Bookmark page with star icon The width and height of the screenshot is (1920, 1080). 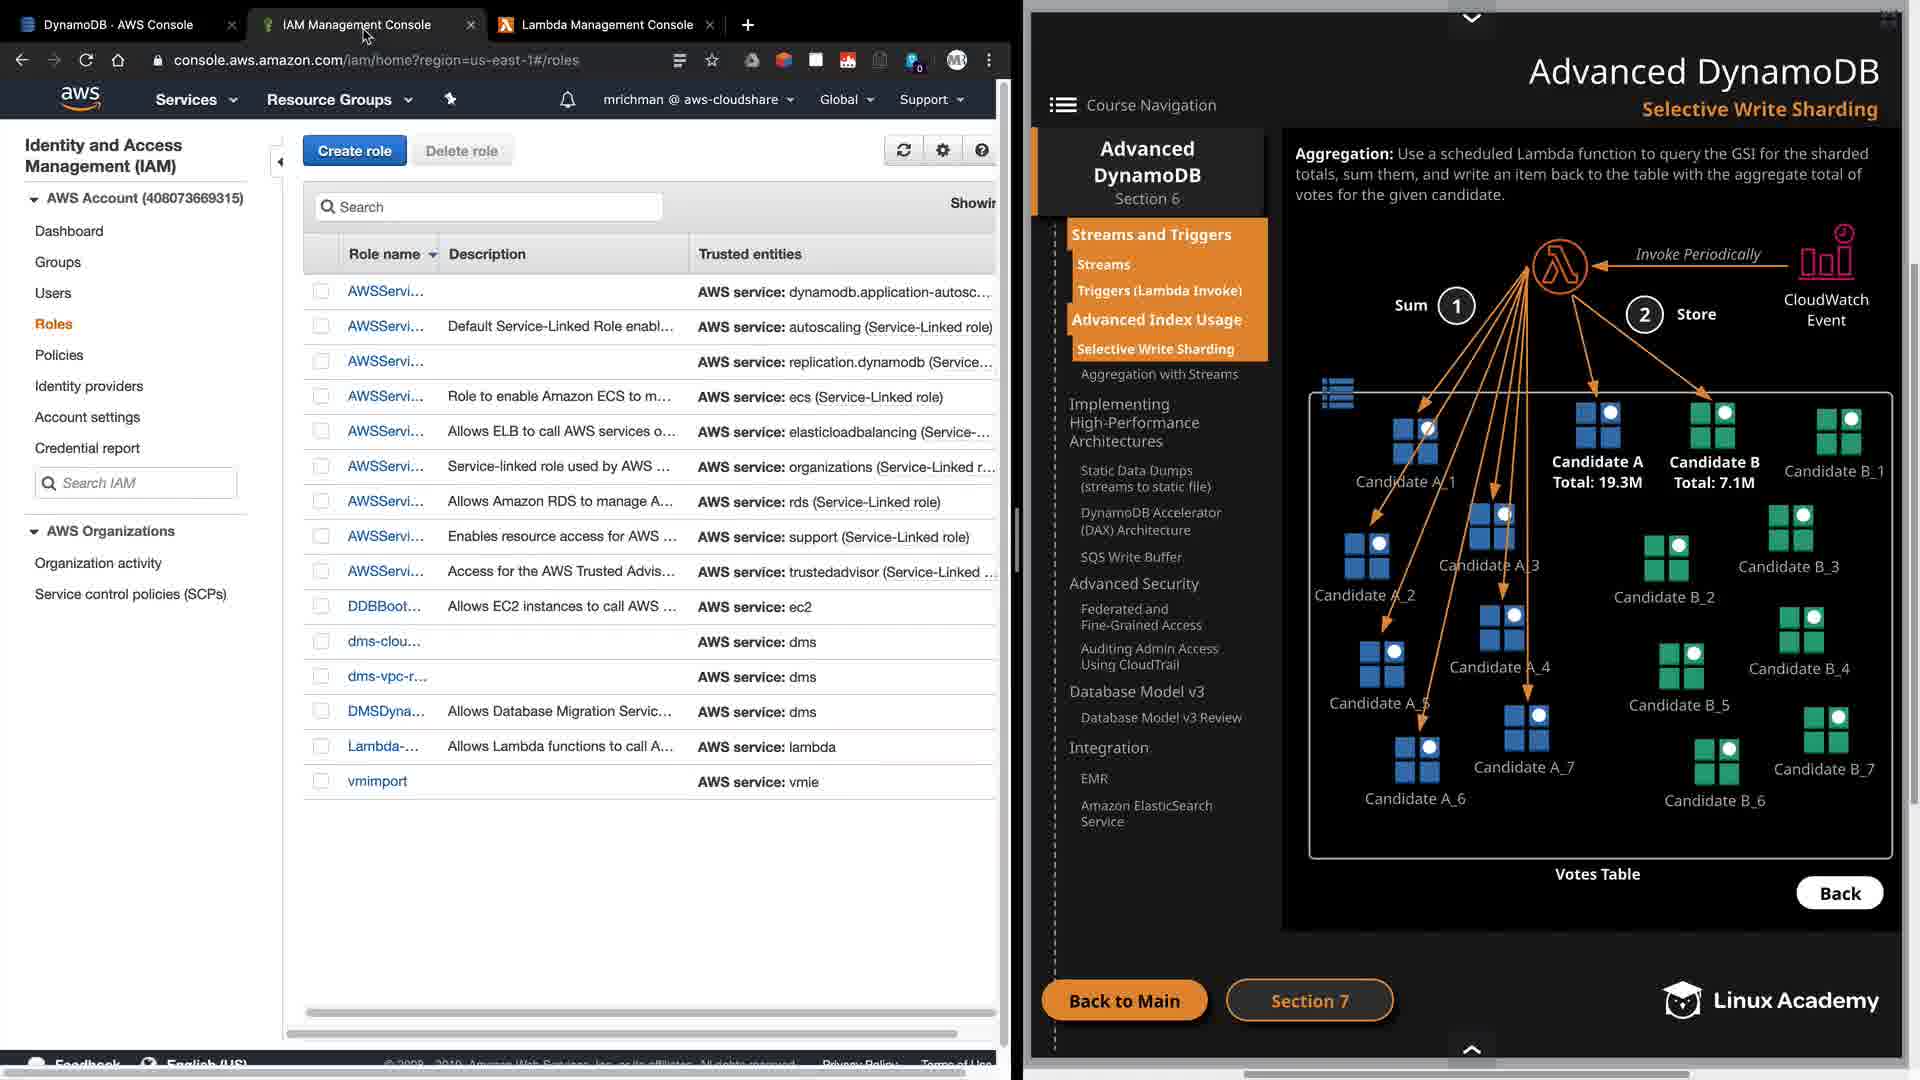click(712, 60)
